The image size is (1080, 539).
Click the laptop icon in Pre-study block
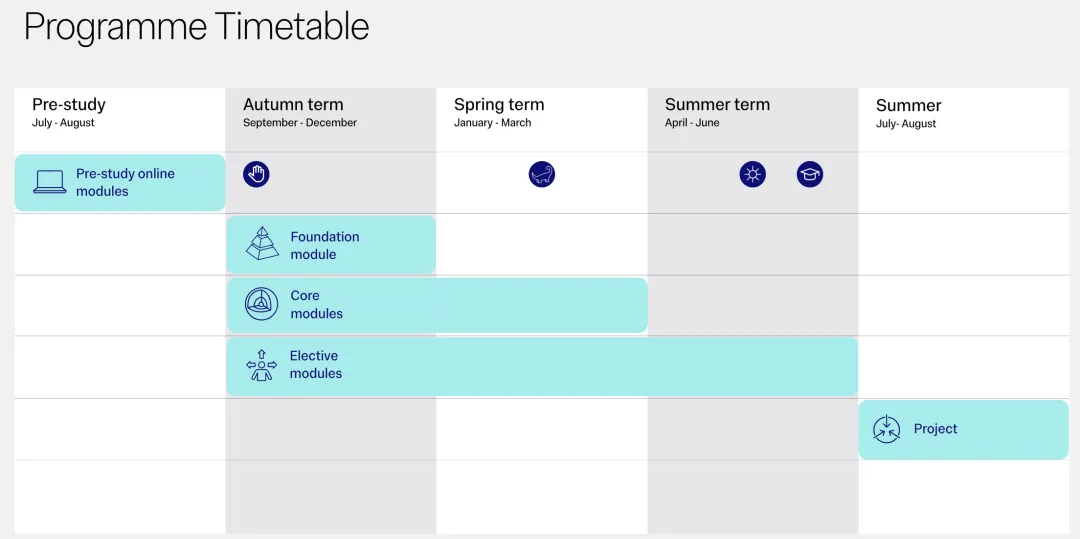(x=49, y=182)
